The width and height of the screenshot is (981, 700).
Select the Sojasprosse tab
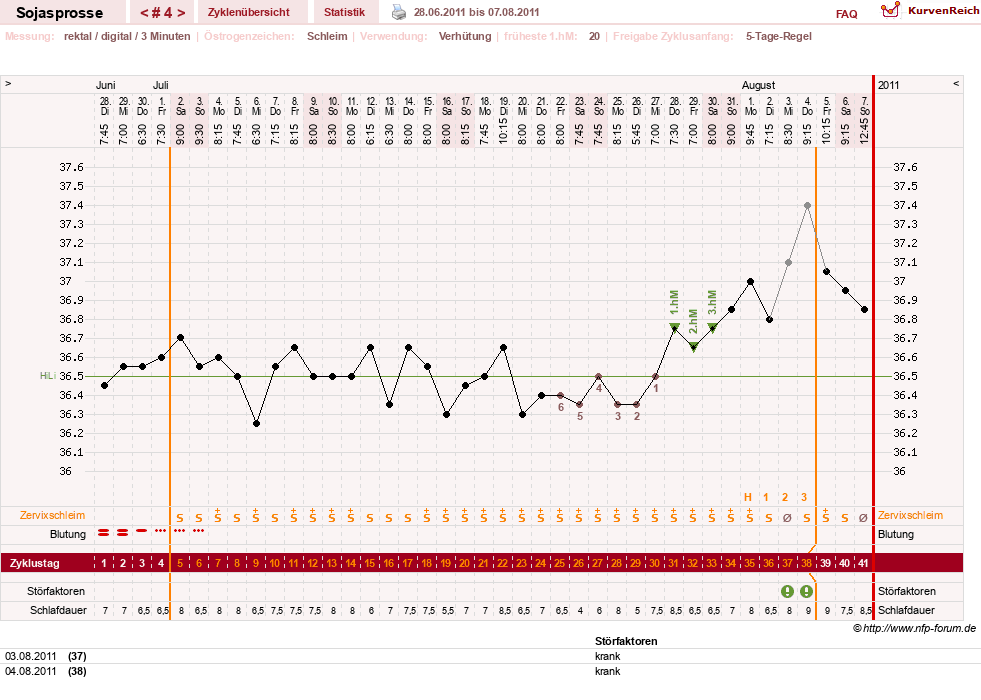[x=60, y=13]
